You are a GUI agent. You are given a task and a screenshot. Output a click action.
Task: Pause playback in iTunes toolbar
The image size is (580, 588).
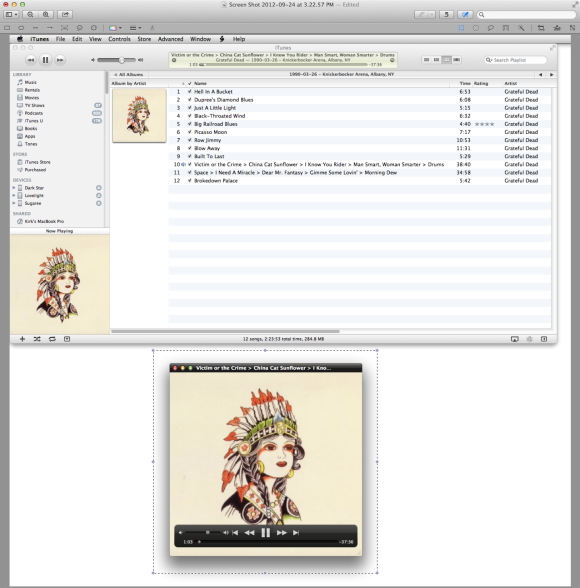click(x=45, y=60)
